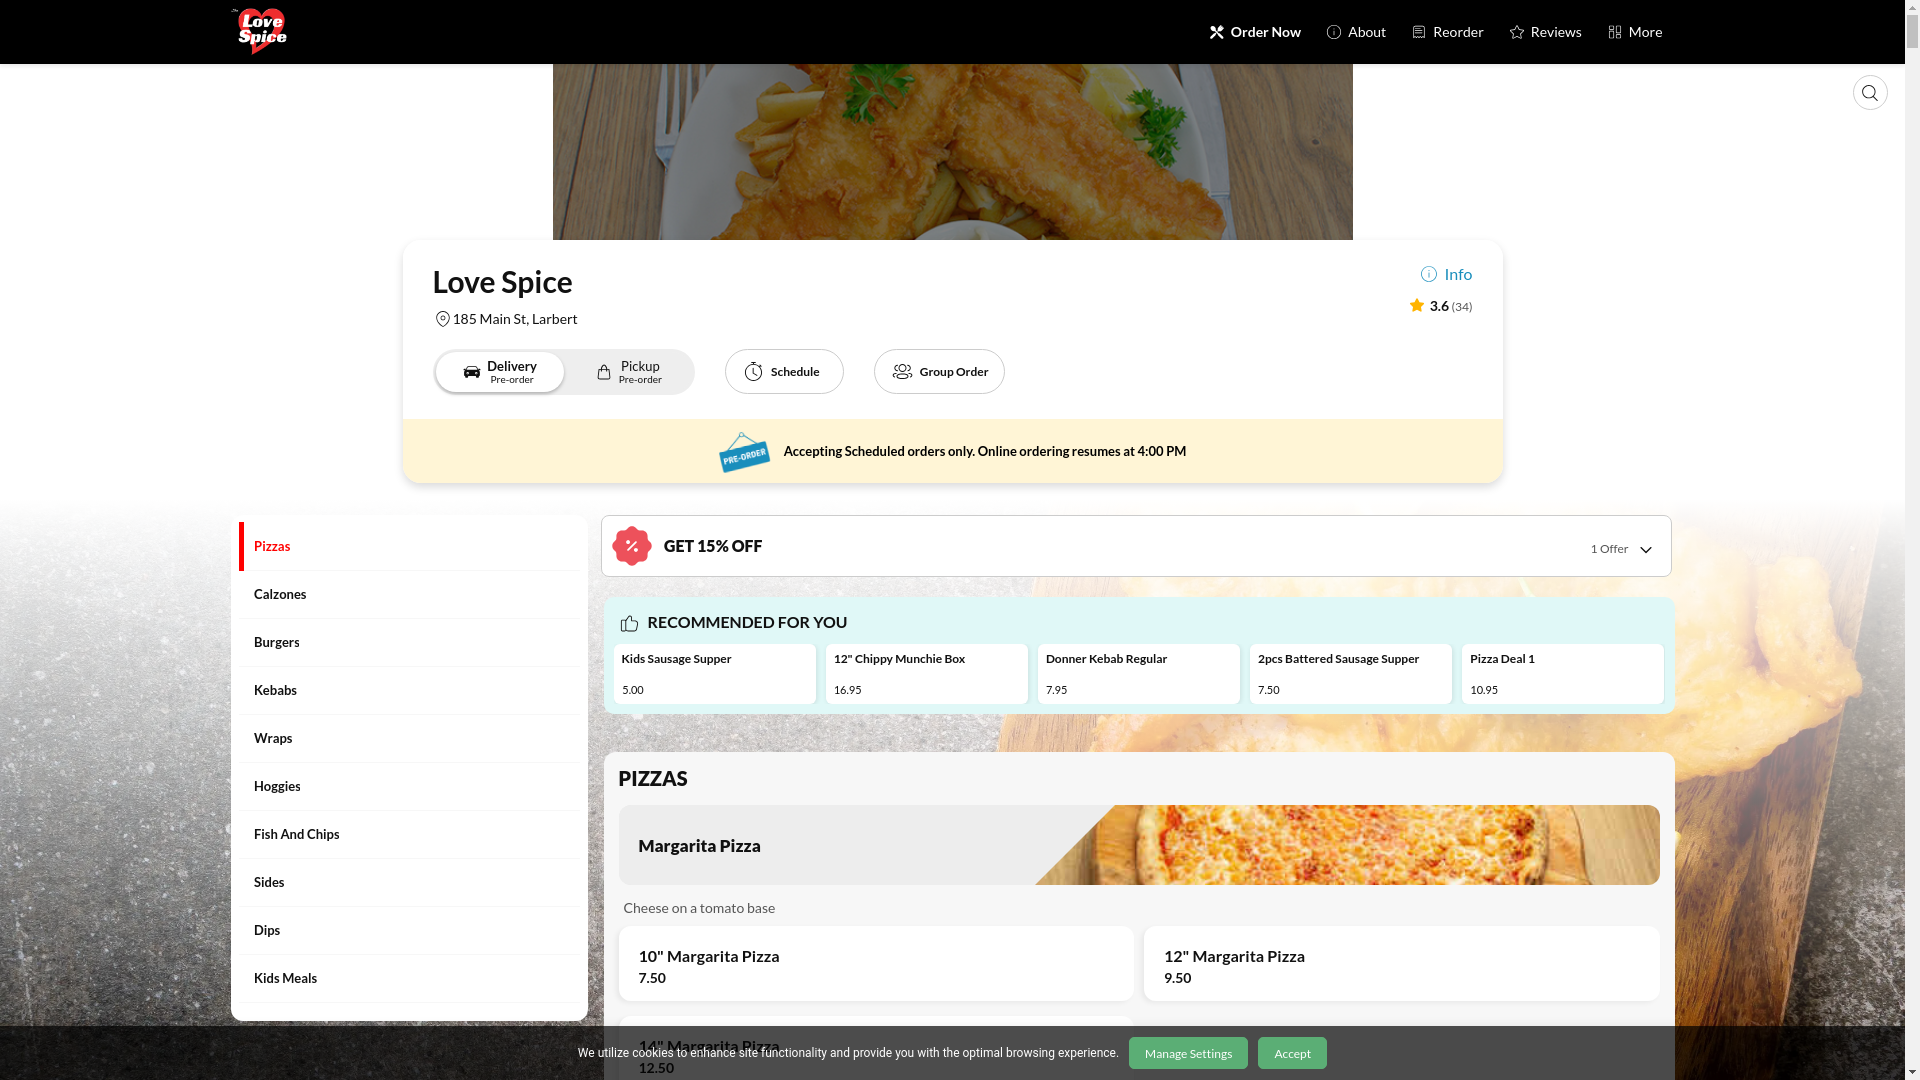Select the Burgers category
The image size is (1920, 1080).
(409, 643)
